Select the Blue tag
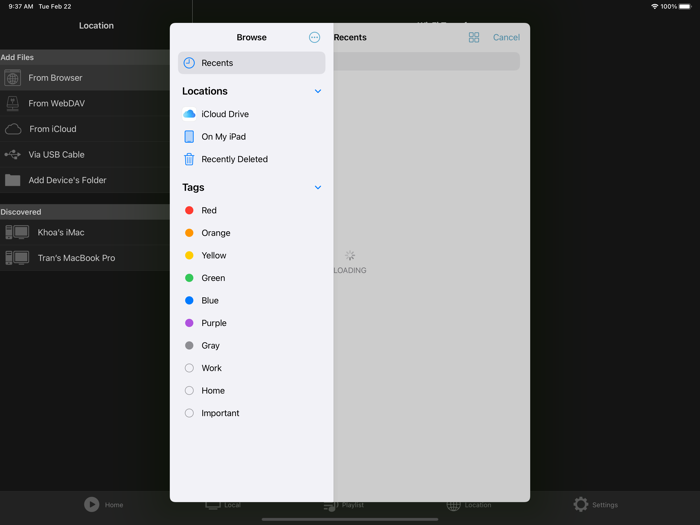 [x=251, y=300]
